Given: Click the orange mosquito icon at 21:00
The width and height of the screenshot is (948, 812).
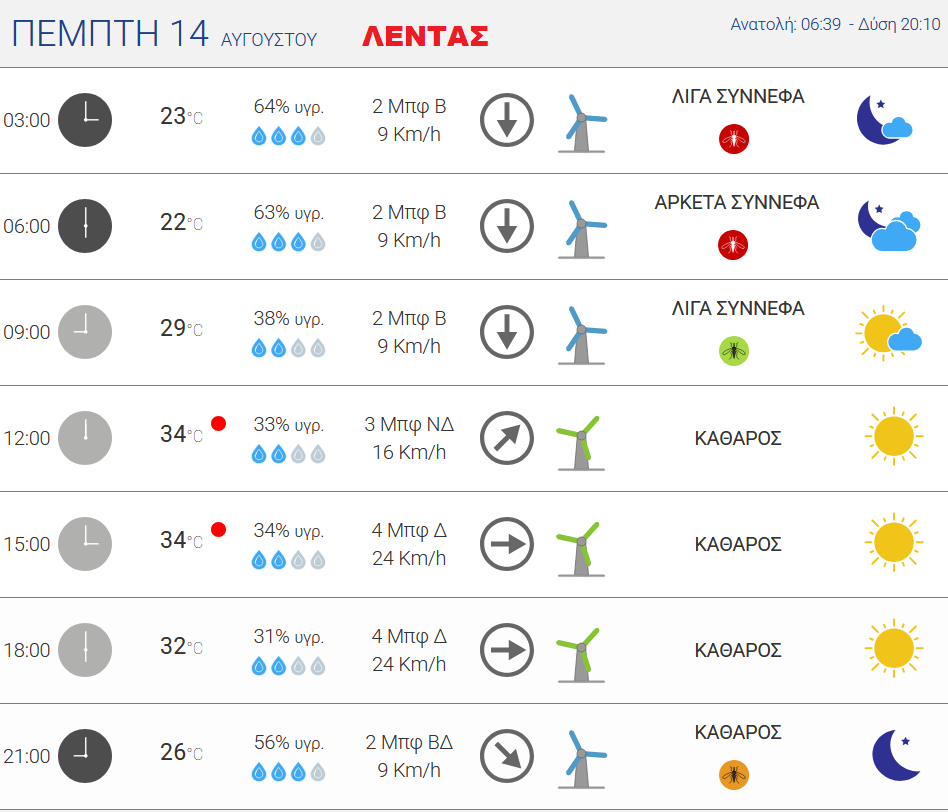Looking at the screenshot, I should coord(734,775).
